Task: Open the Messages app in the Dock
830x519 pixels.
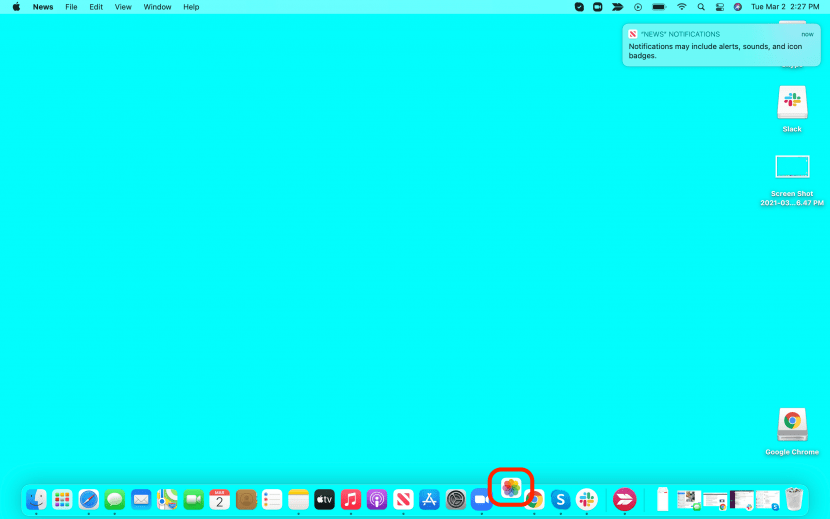Action: tap(115, 499)
